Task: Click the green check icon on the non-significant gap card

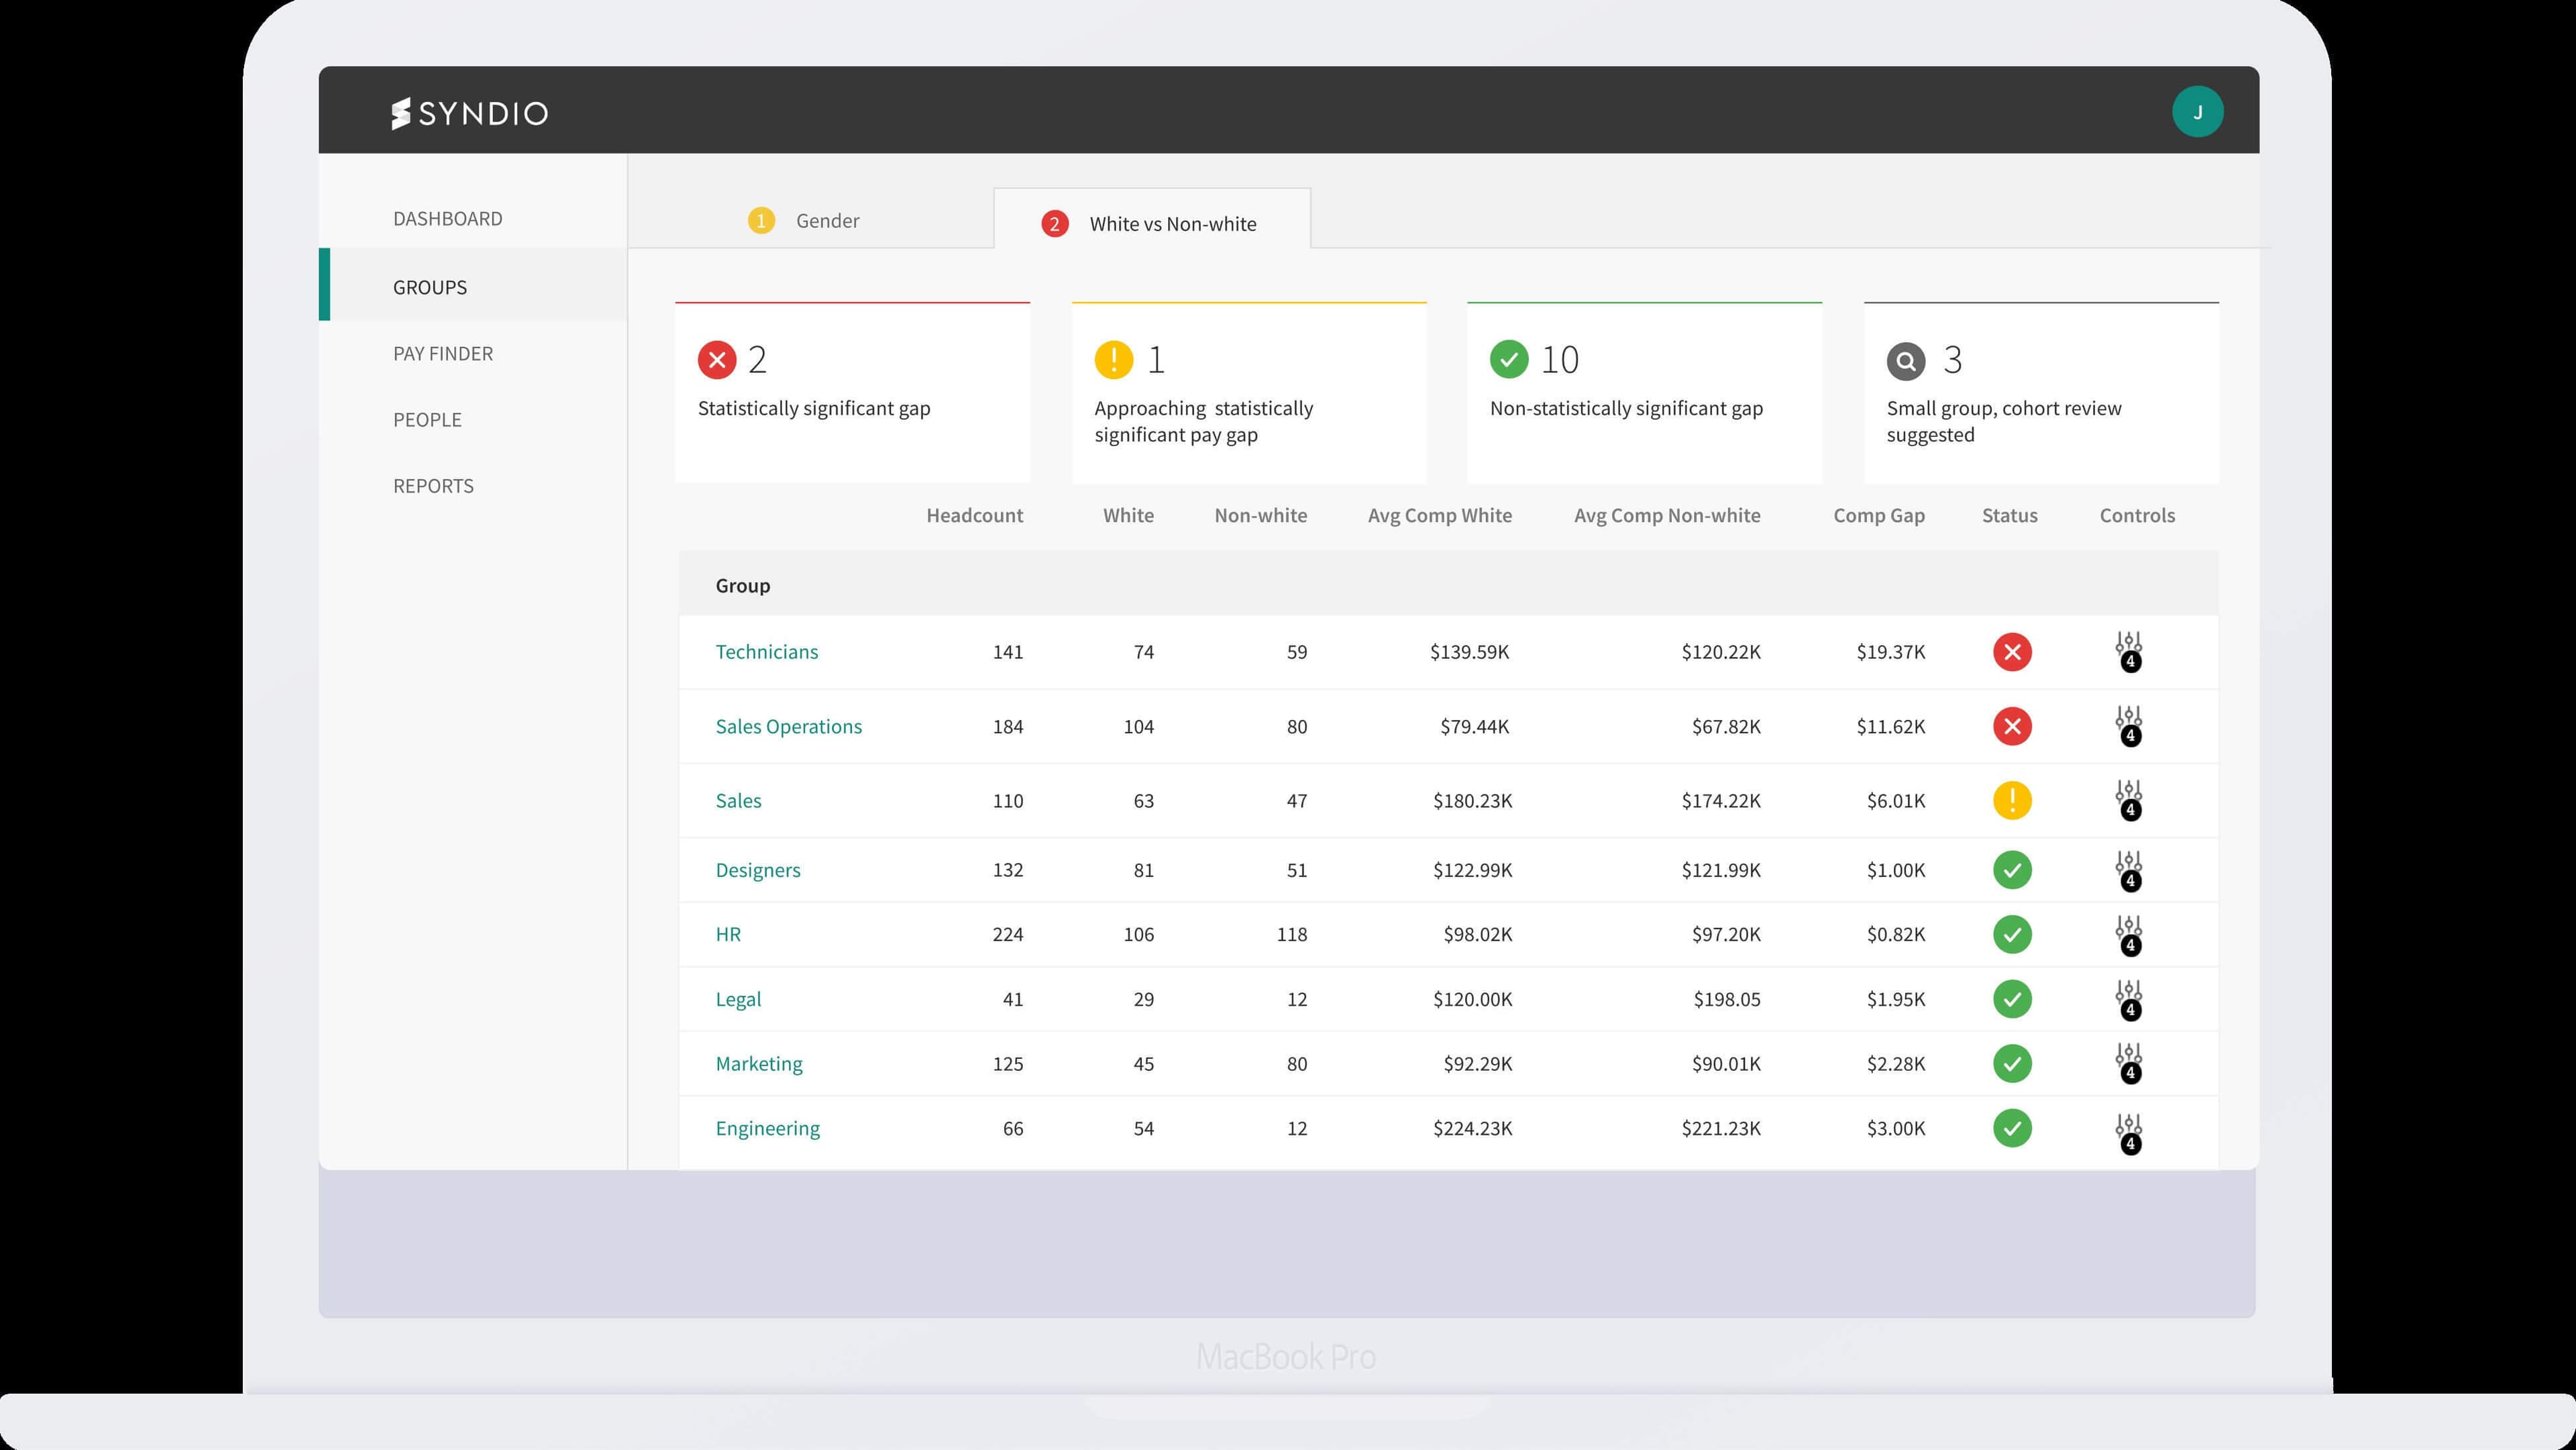Action: click(x=1509, y=359)
